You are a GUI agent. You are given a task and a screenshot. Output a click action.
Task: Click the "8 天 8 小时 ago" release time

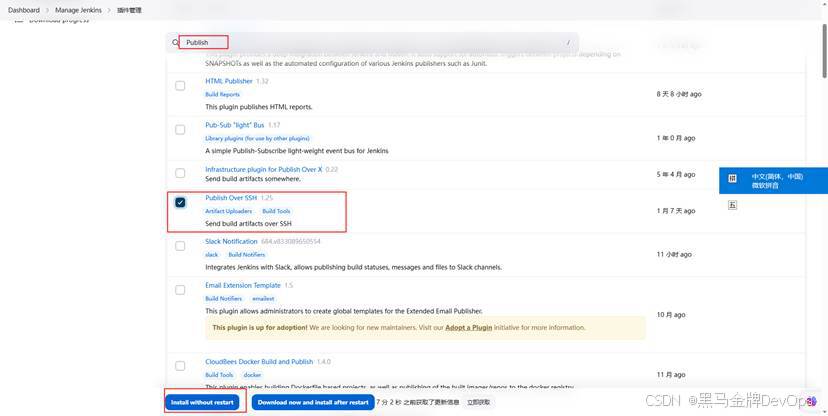pos(679,94)
